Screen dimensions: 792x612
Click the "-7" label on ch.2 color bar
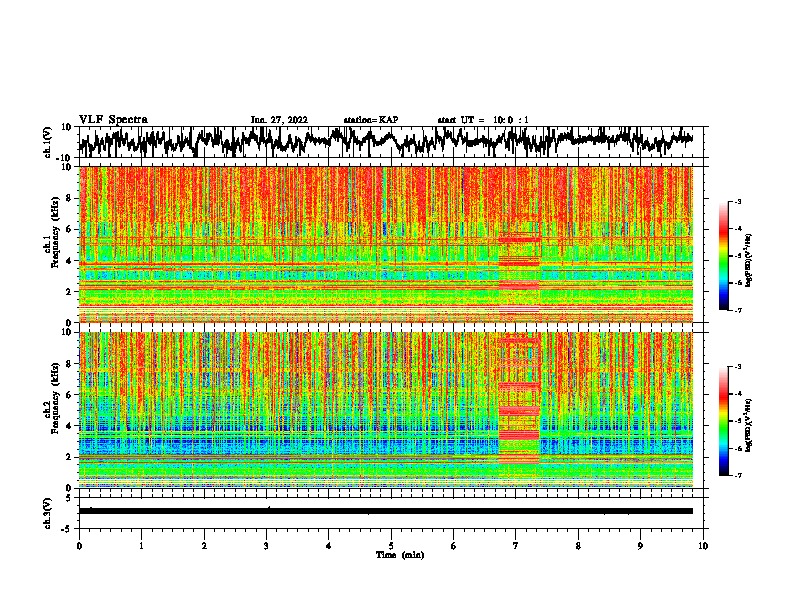[738, 475]
